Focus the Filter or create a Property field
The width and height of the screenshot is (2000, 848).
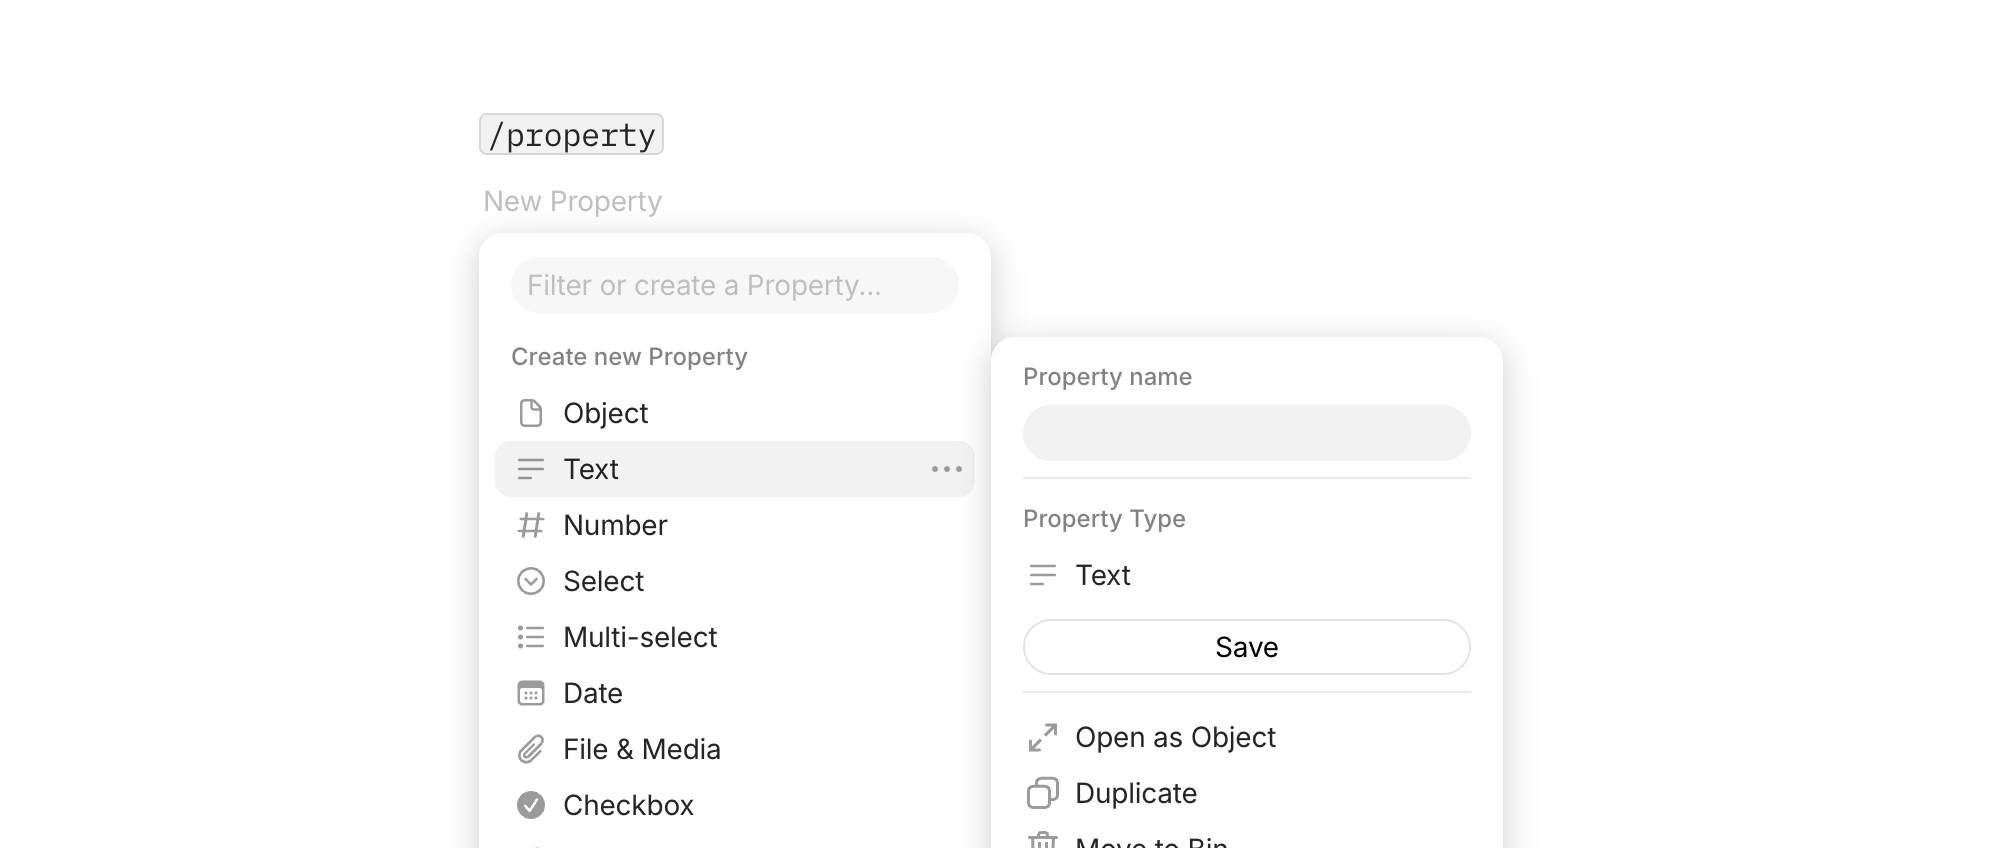(735, 285)
